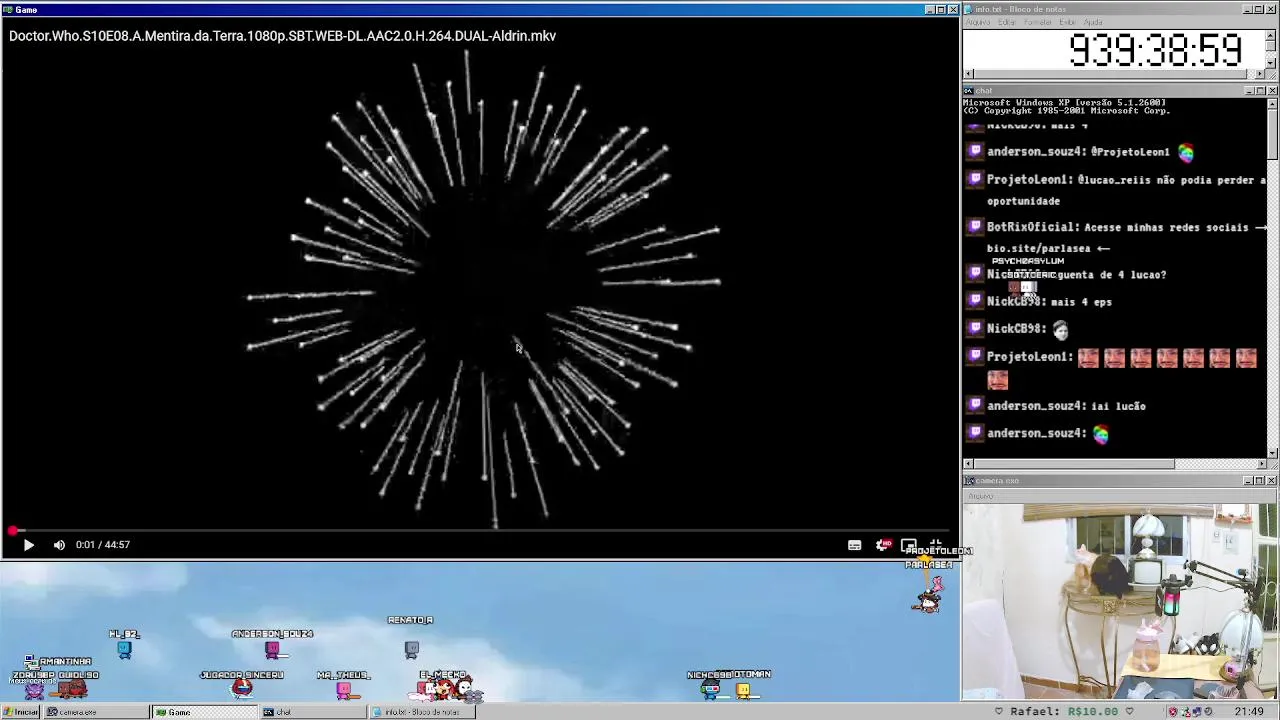This screenshot has width=1280, height=720.
Task: Play the Doctor Who video
Action: click(28, 545)
